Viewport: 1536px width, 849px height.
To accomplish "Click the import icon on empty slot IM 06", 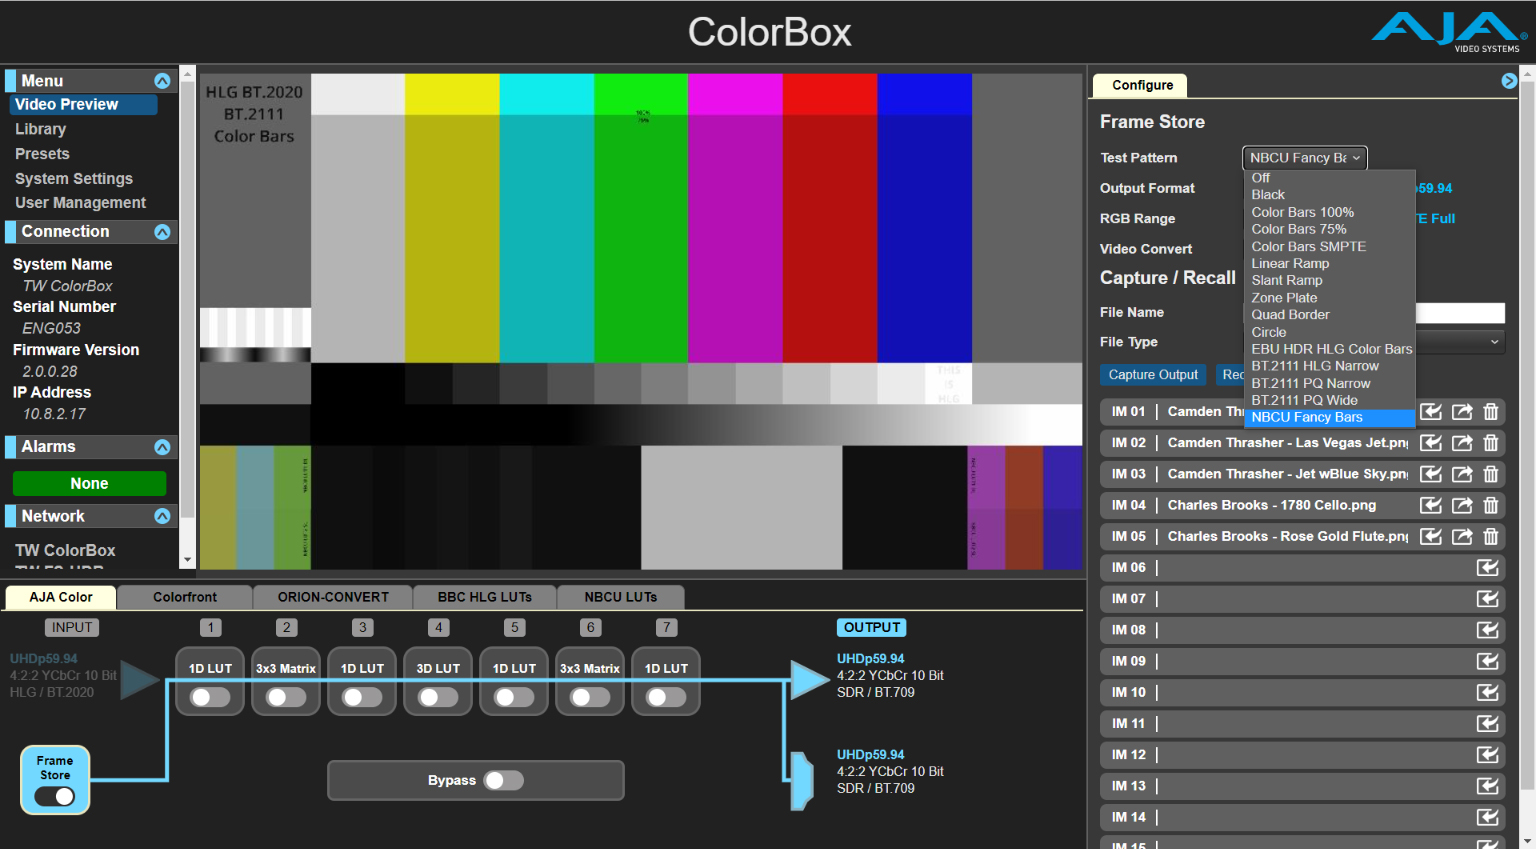I will coord(1487,567).
